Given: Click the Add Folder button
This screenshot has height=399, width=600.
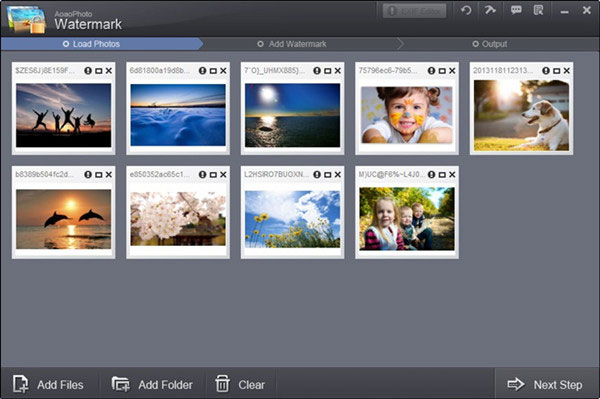Looking at the screenshot, I should (x=152, y=384).
